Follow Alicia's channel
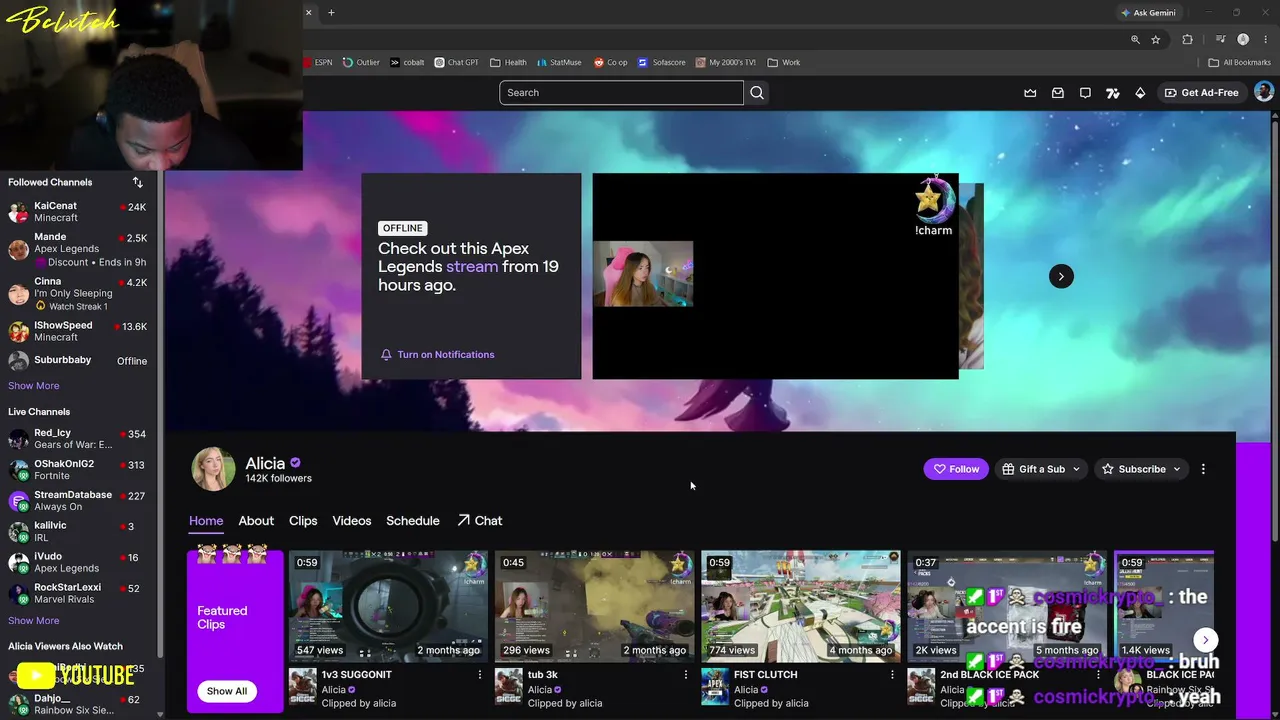This screenshot has height=720, width=1280. click(x=956, y=469)
